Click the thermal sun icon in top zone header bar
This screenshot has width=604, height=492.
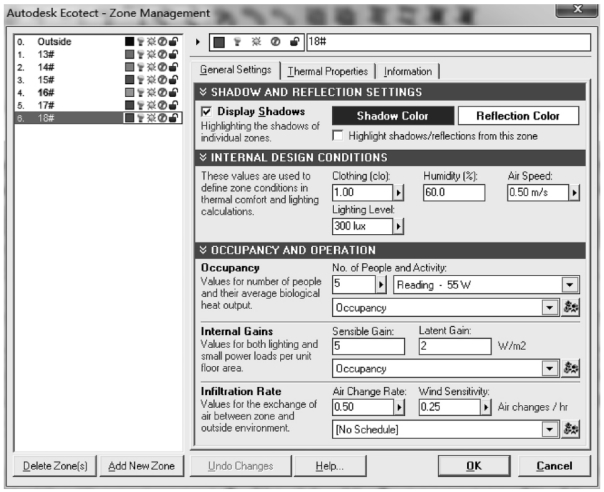pyautogui.click(x=257, y=42)
